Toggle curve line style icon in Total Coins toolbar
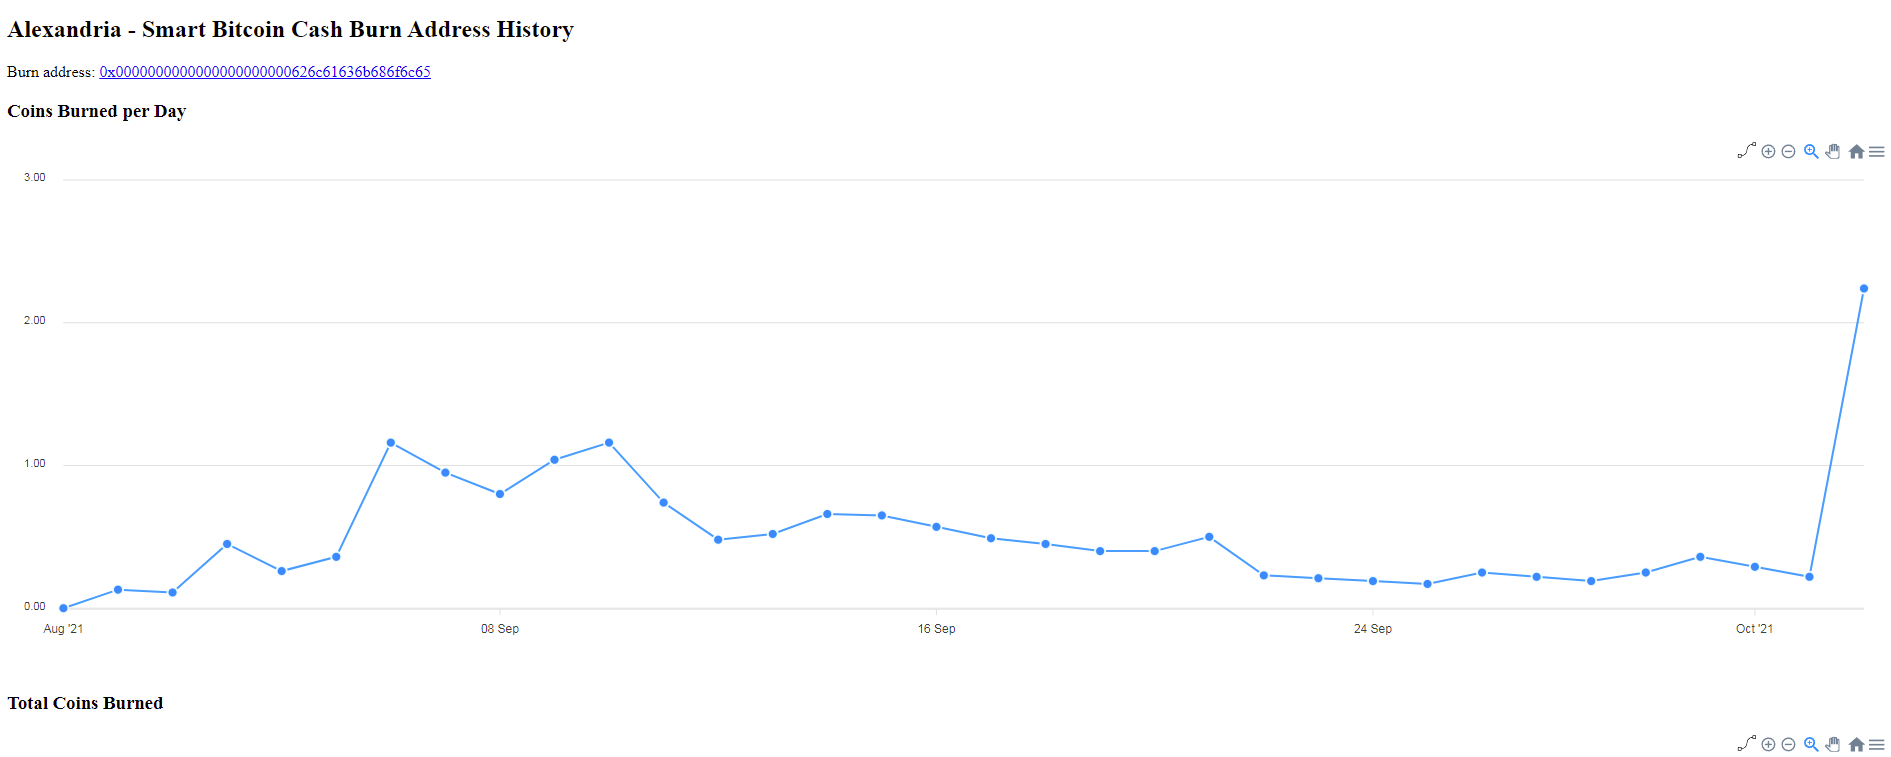 (x=1746, y=744)
